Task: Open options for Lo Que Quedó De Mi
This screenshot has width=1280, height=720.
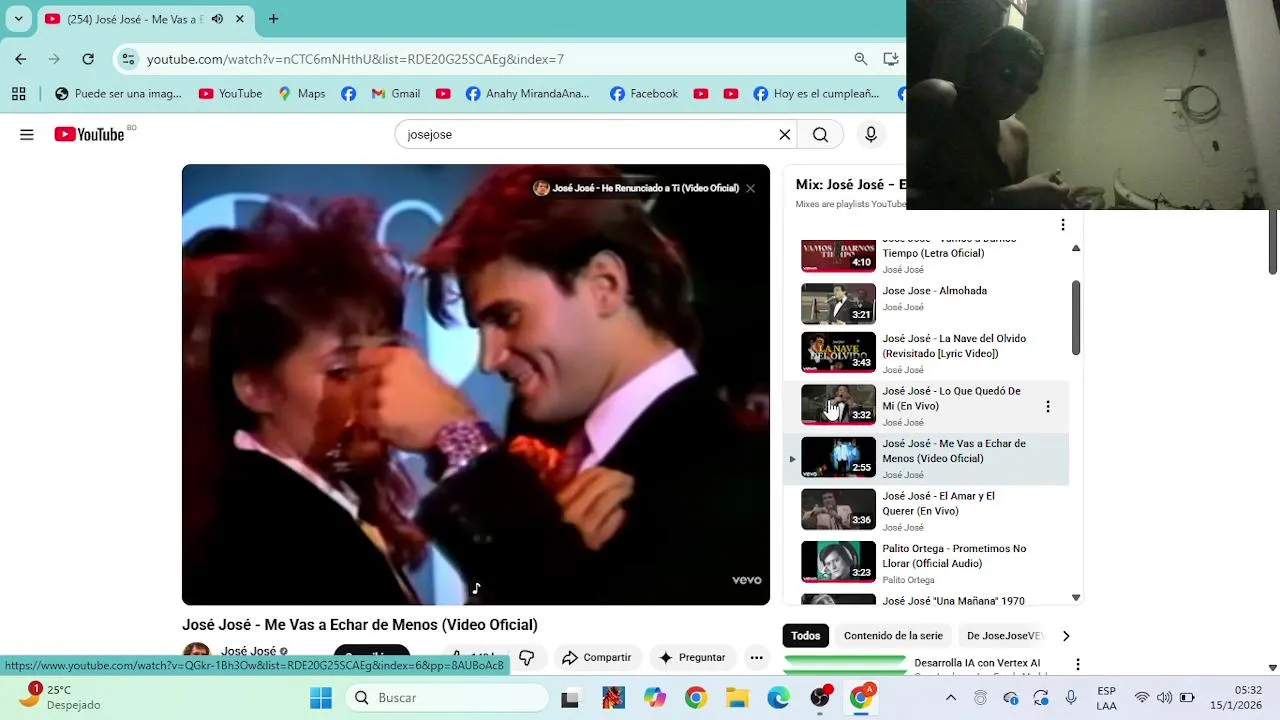Action: (x=1048, y=407)
